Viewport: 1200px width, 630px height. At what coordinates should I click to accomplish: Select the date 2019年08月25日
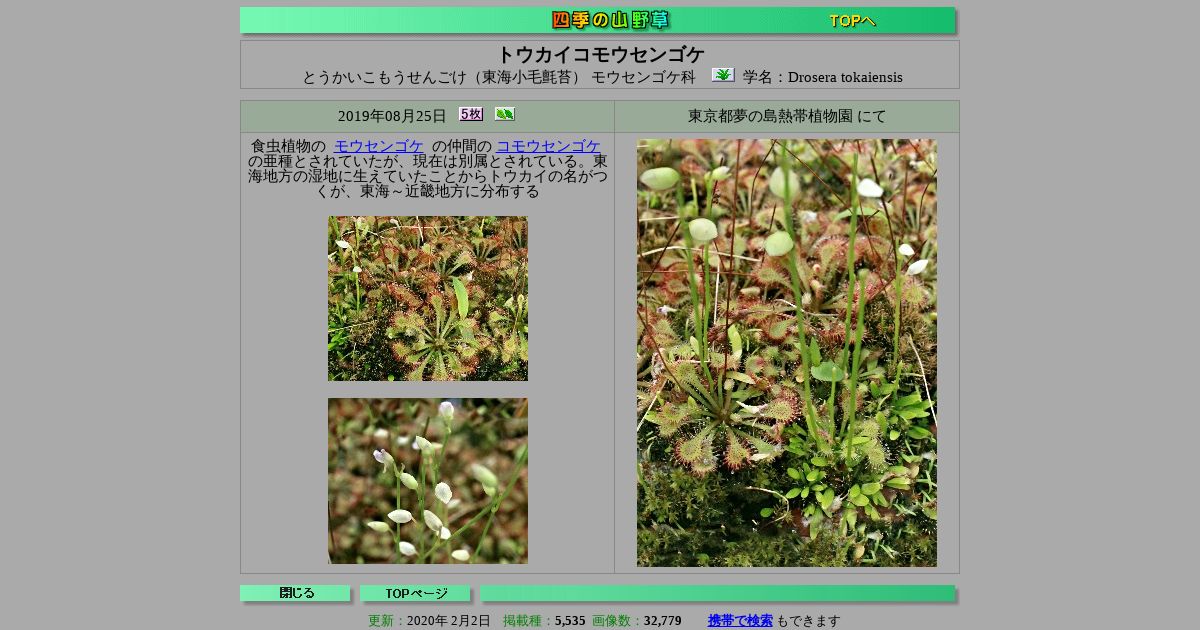(x=392, y=116)
